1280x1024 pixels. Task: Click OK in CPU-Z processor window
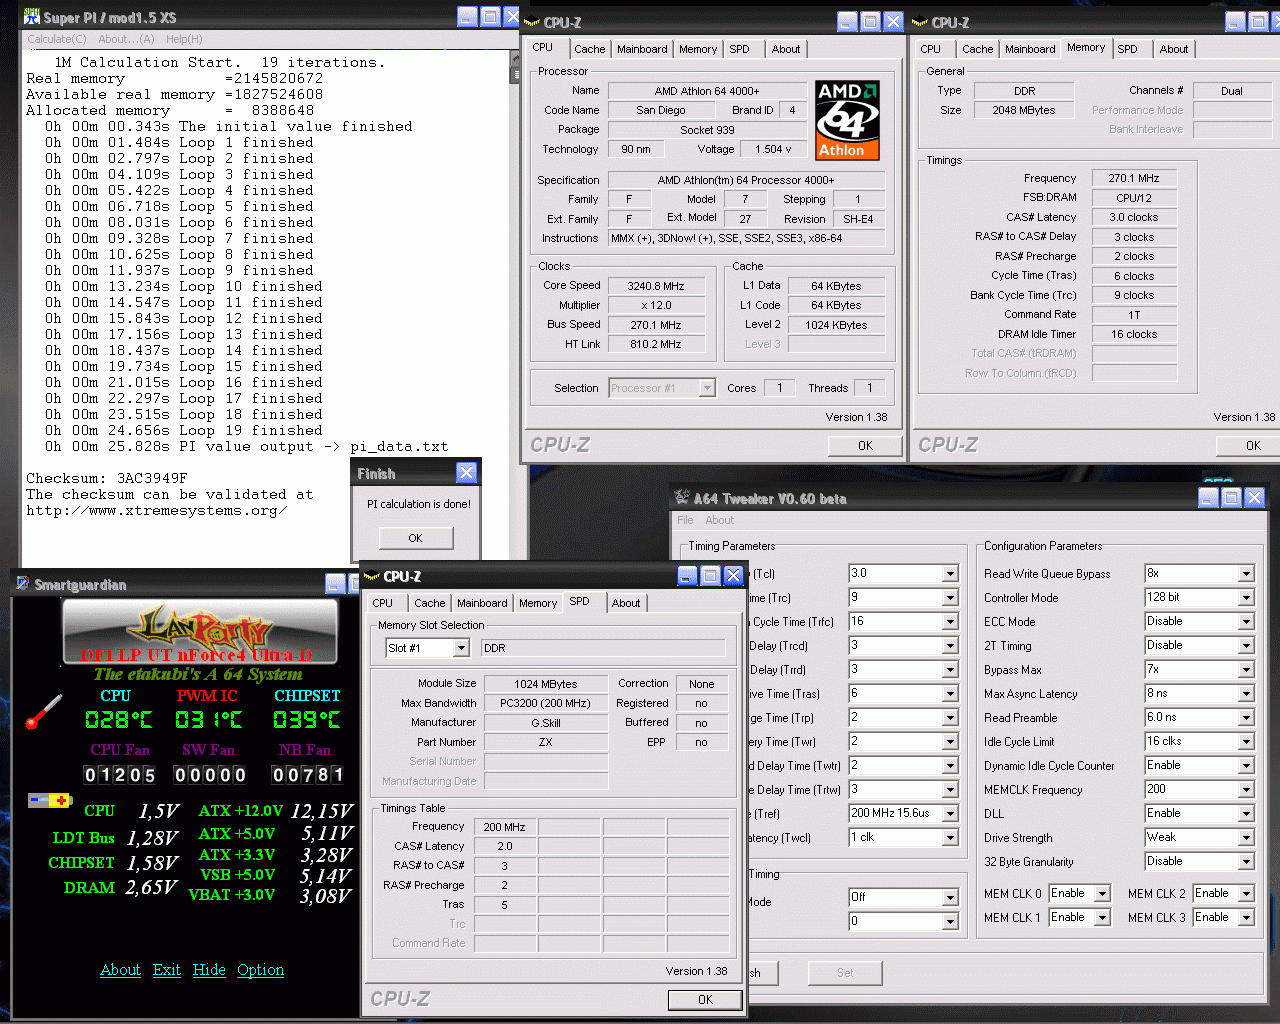point(865,446)
